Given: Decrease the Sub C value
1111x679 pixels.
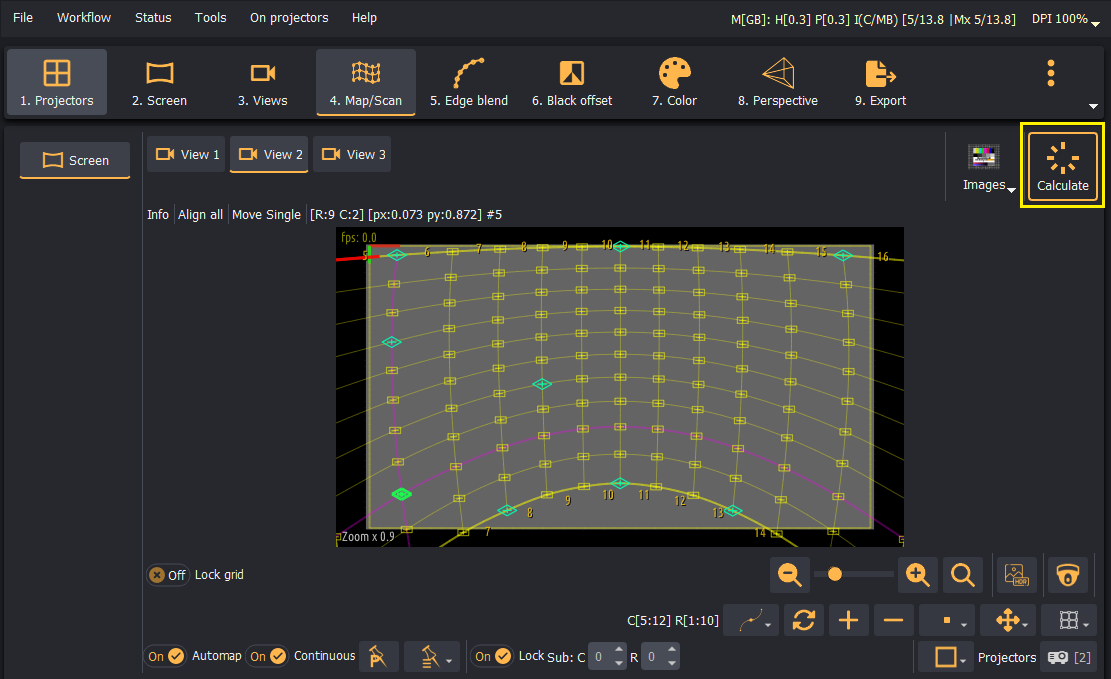Looking at the screenshot, I should 619,664.
